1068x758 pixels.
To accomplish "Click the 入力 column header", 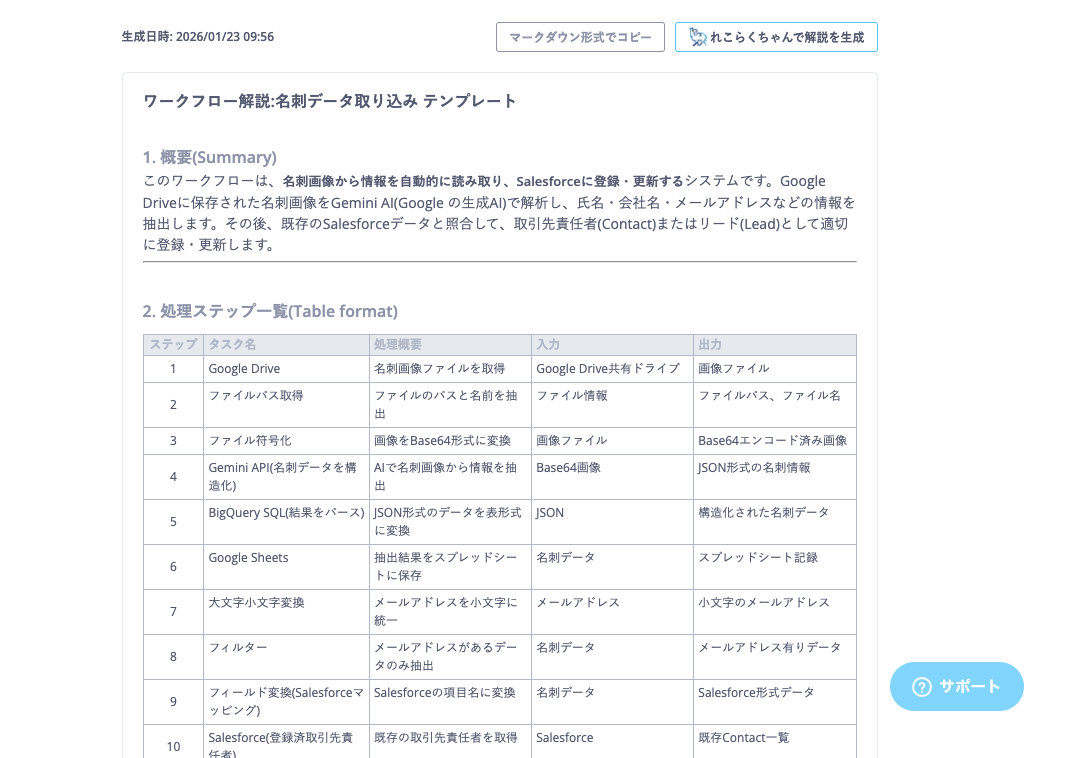I will coord(548,344).
